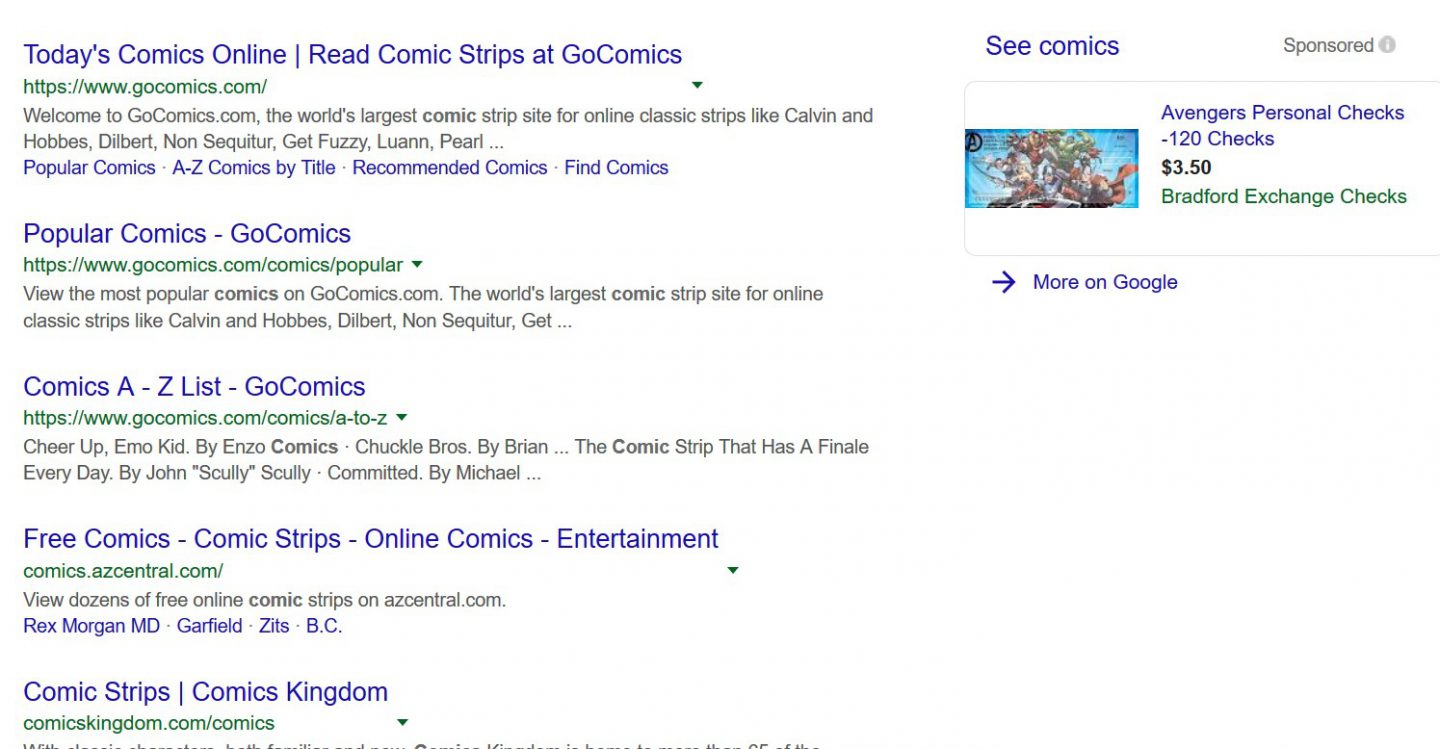This screenshot has height=749, width=1440.
Task: Expand the arrow next to gocomics.com/comics/a-to-z
Action: (x=401, y=417)
